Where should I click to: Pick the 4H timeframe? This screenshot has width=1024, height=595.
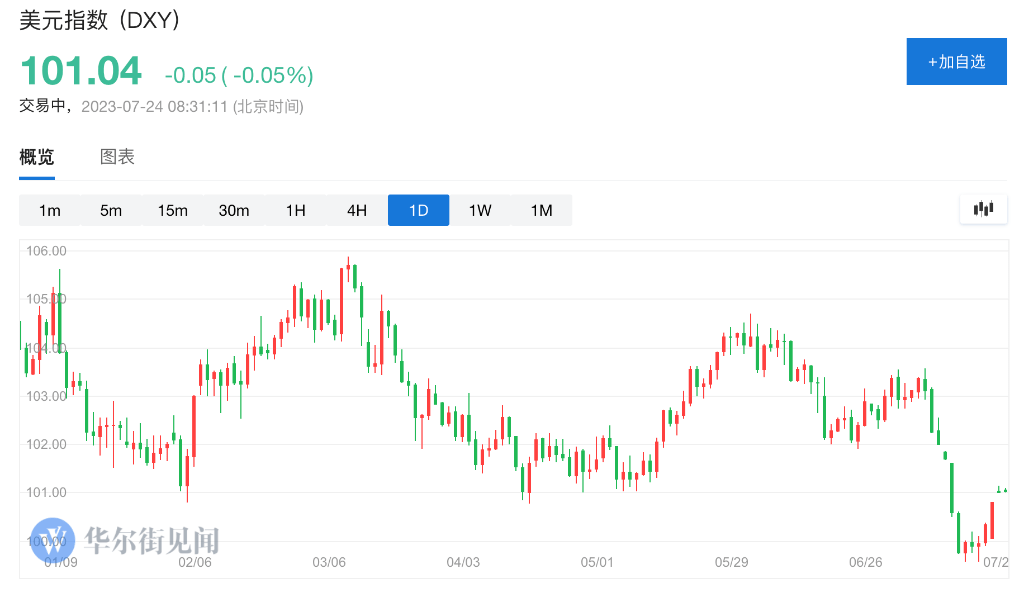[x=357, y=210]
